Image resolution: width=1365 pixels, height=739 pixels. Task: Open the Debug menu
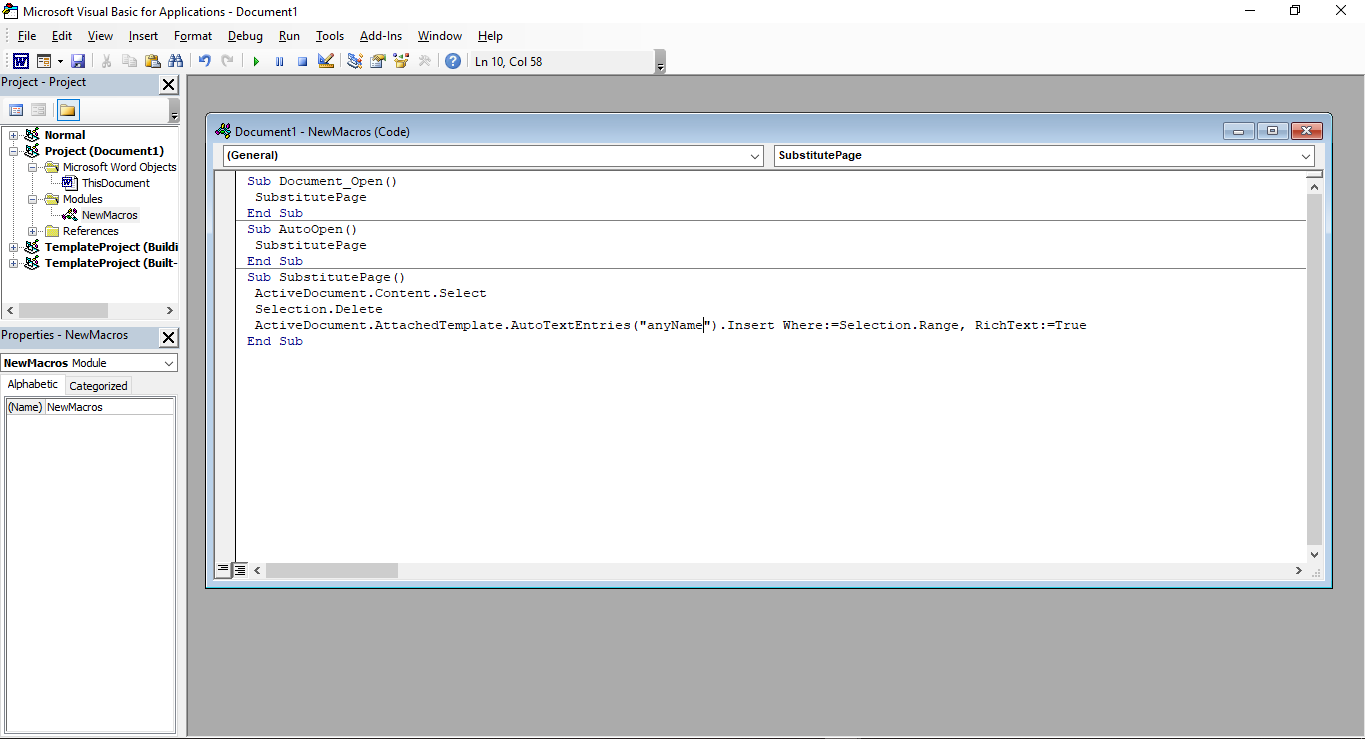245,36
